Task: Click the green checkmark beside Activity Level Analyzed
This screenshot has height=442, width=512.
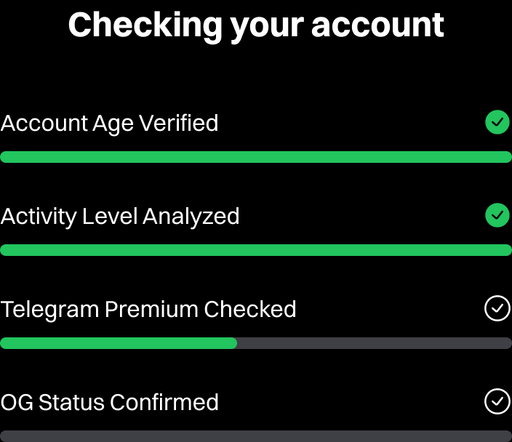Action: (x=497, y=215)
